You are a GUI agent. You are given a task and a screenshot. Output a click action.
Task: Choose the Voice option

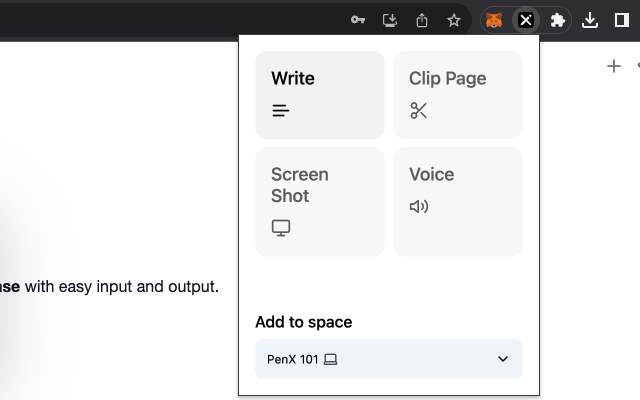click(x=457, y=201)
